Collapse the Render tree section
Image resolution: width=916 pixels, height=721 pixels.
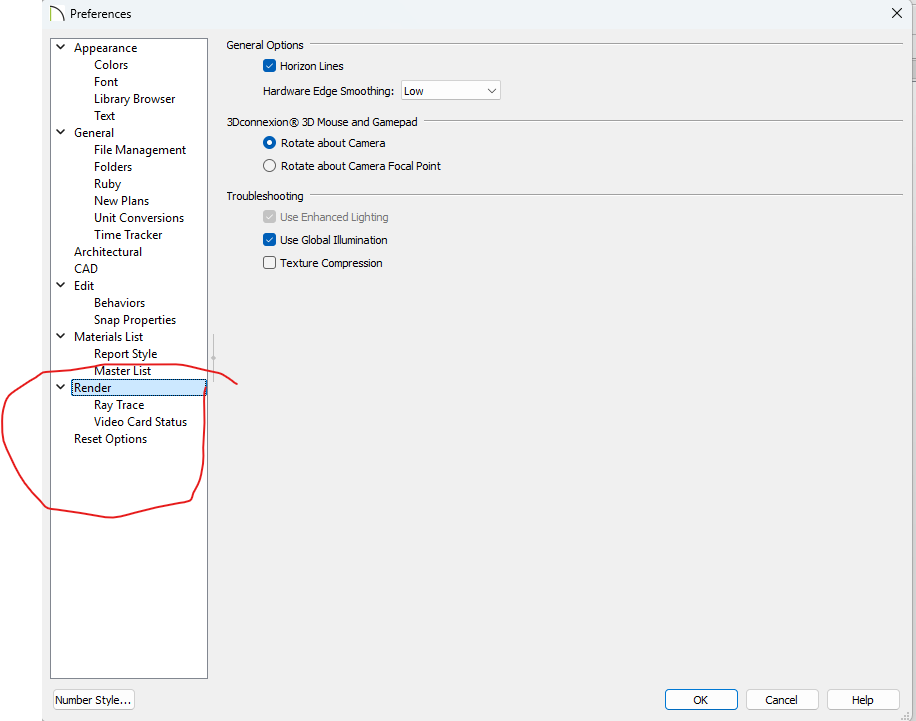tap(61, 388)
